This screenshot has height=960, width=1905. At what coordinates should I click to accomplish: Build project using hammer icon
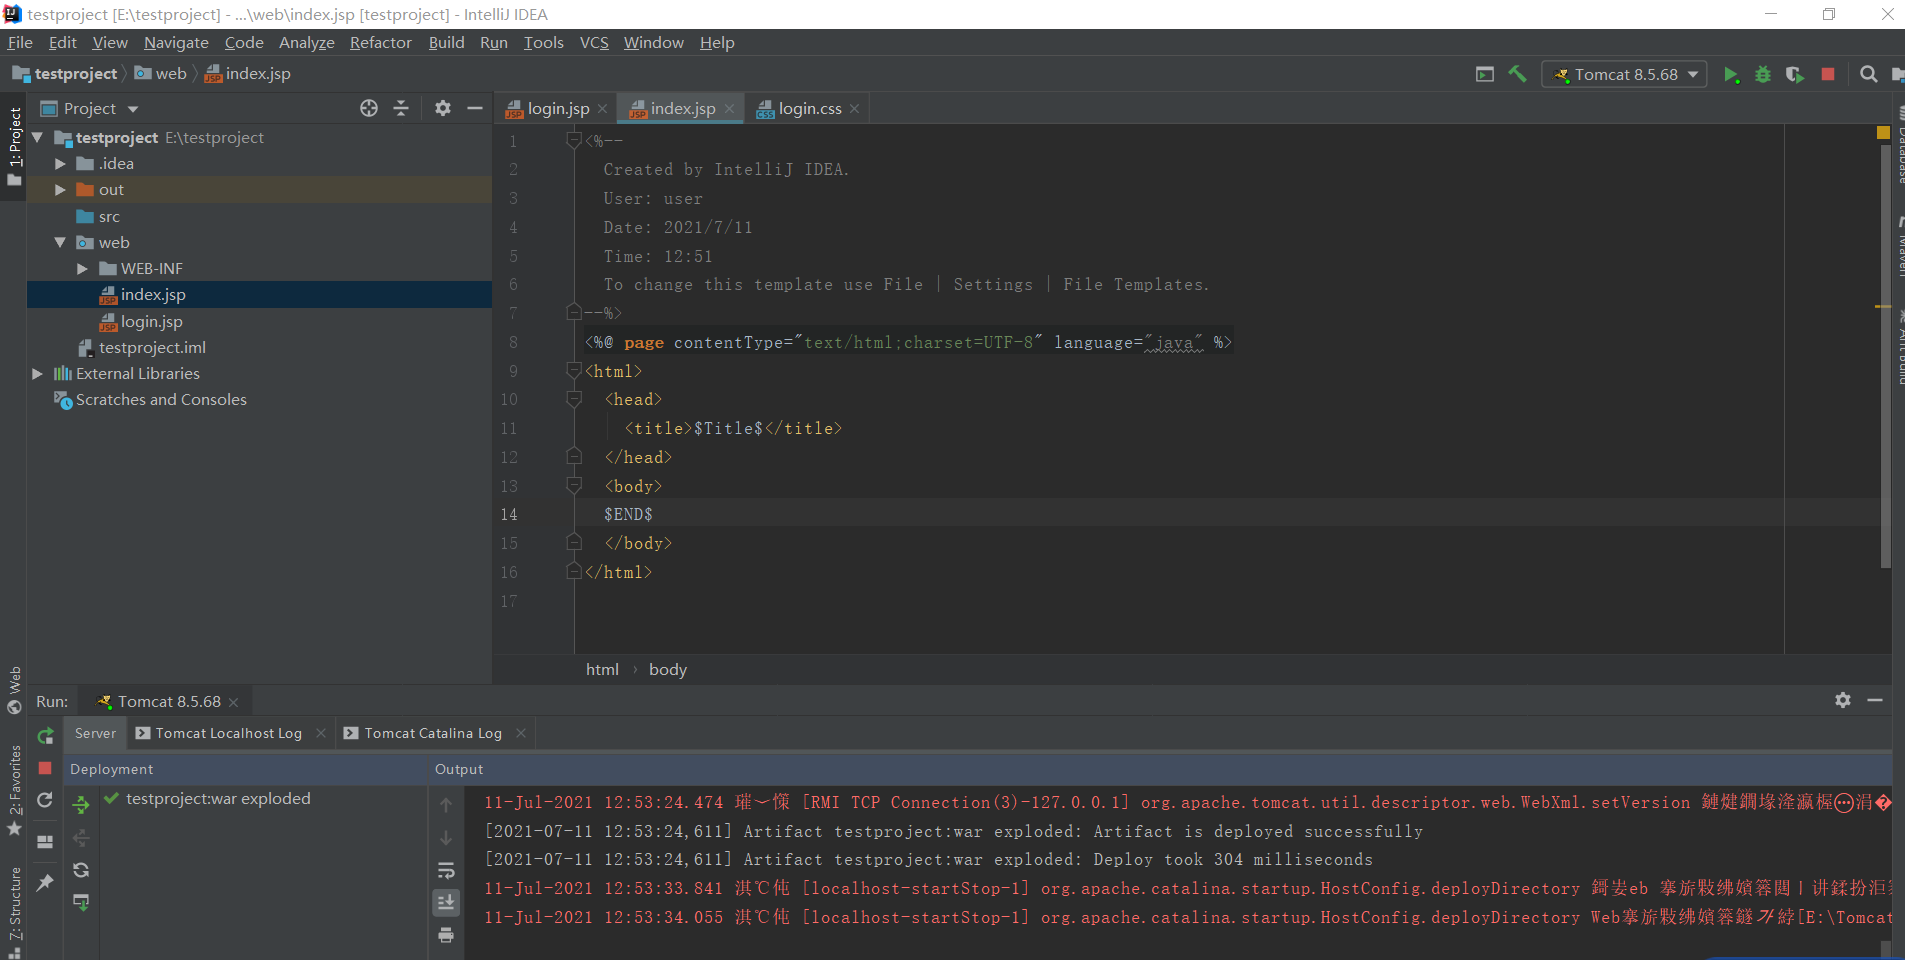1518,74
